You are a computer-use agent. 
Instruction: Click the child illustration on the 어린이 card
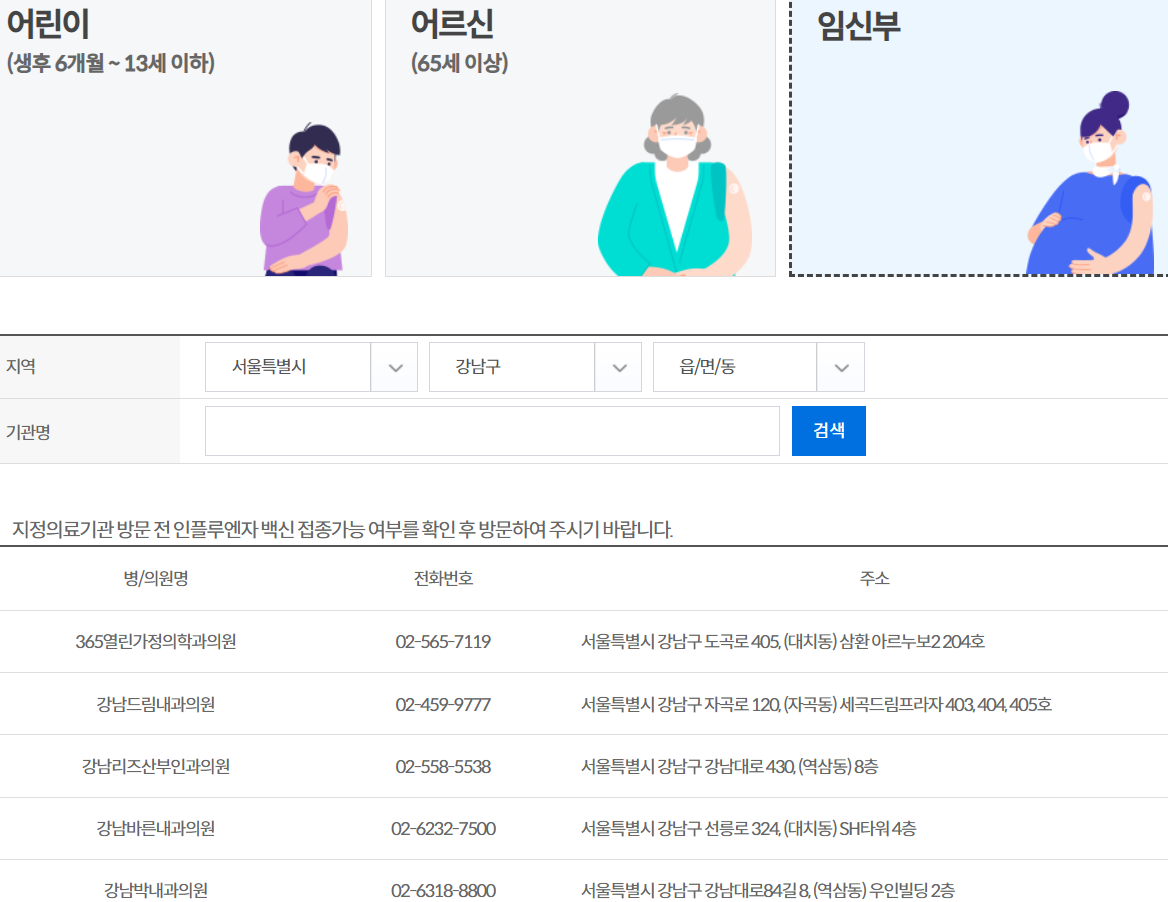300,200
